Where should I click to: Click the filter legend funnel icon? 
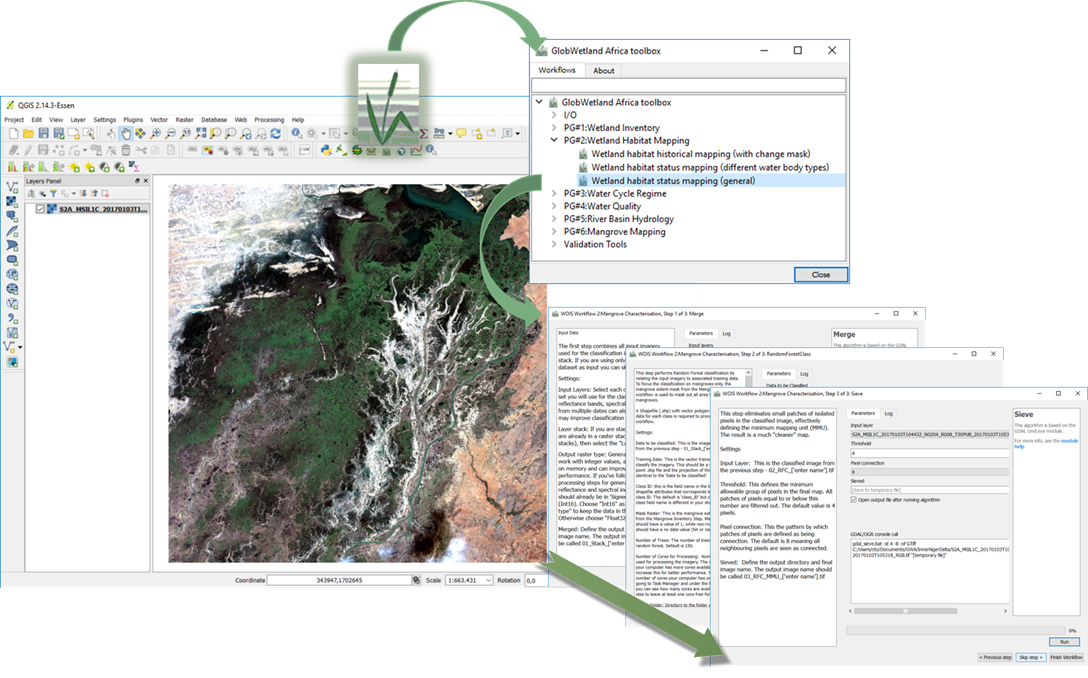pyautogui.click(x=53, y=194)
